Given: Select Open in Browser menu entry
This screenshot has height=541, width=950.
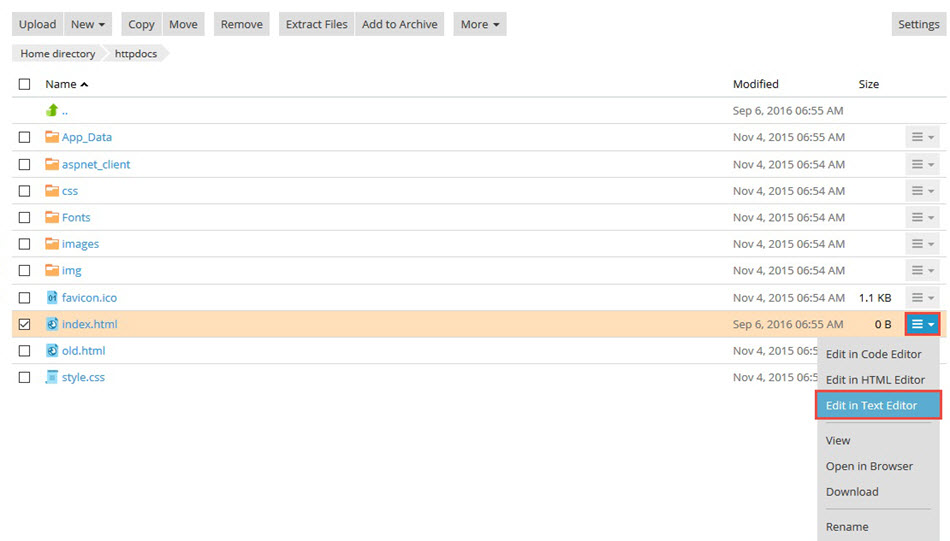Looking at the screenshot, I should coord(869,466).
